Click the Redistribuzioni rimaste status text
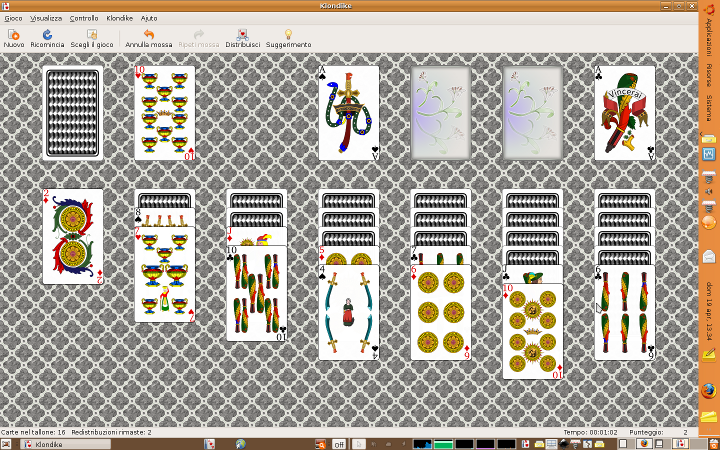 click(112, 433)
